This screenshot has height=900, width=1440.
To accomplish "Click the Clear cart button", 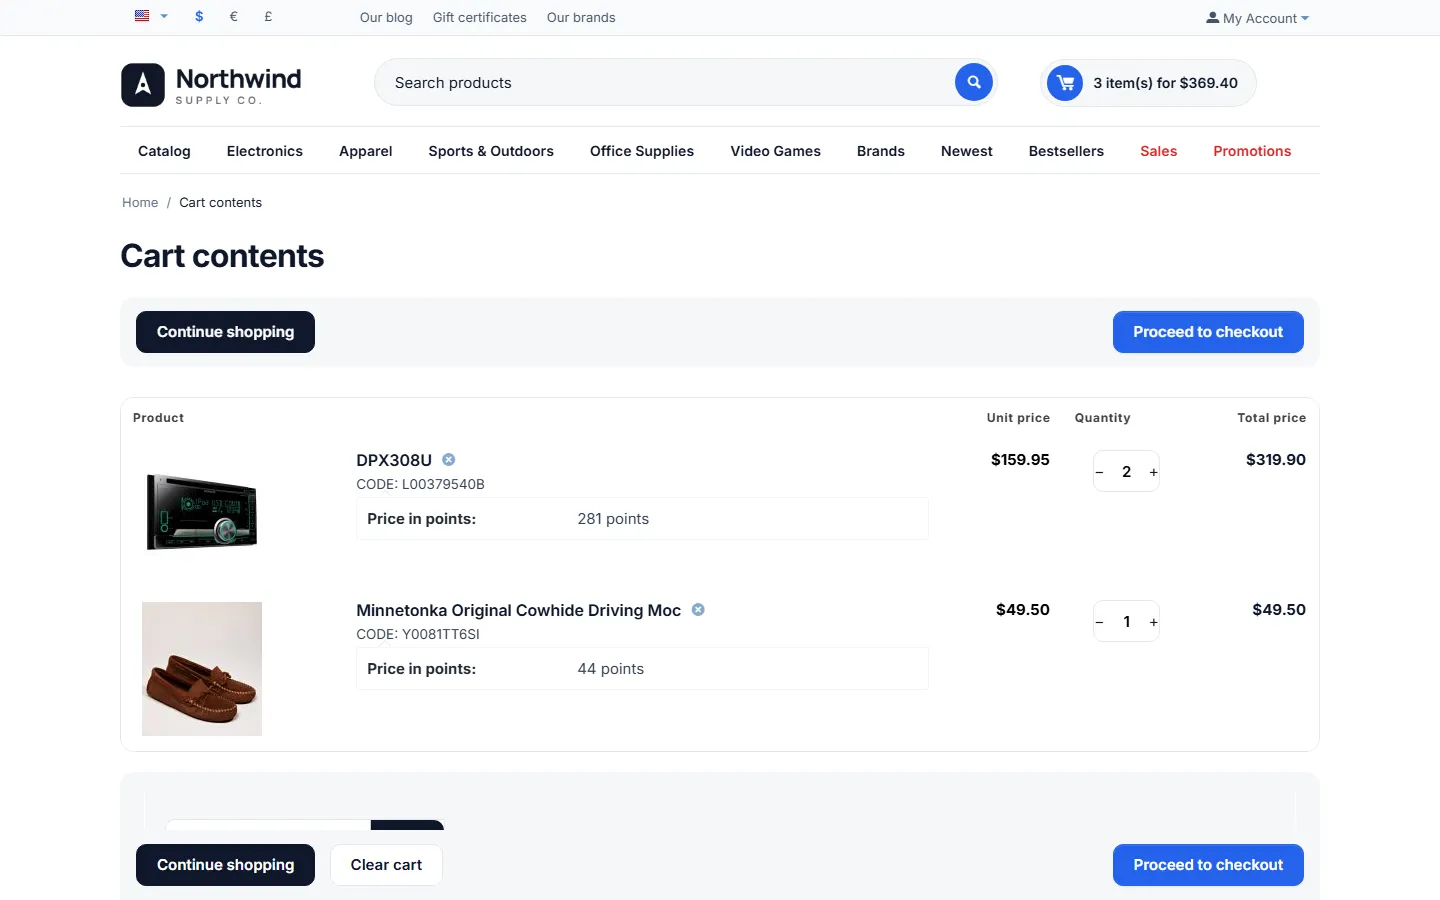I will pos(386,865).
